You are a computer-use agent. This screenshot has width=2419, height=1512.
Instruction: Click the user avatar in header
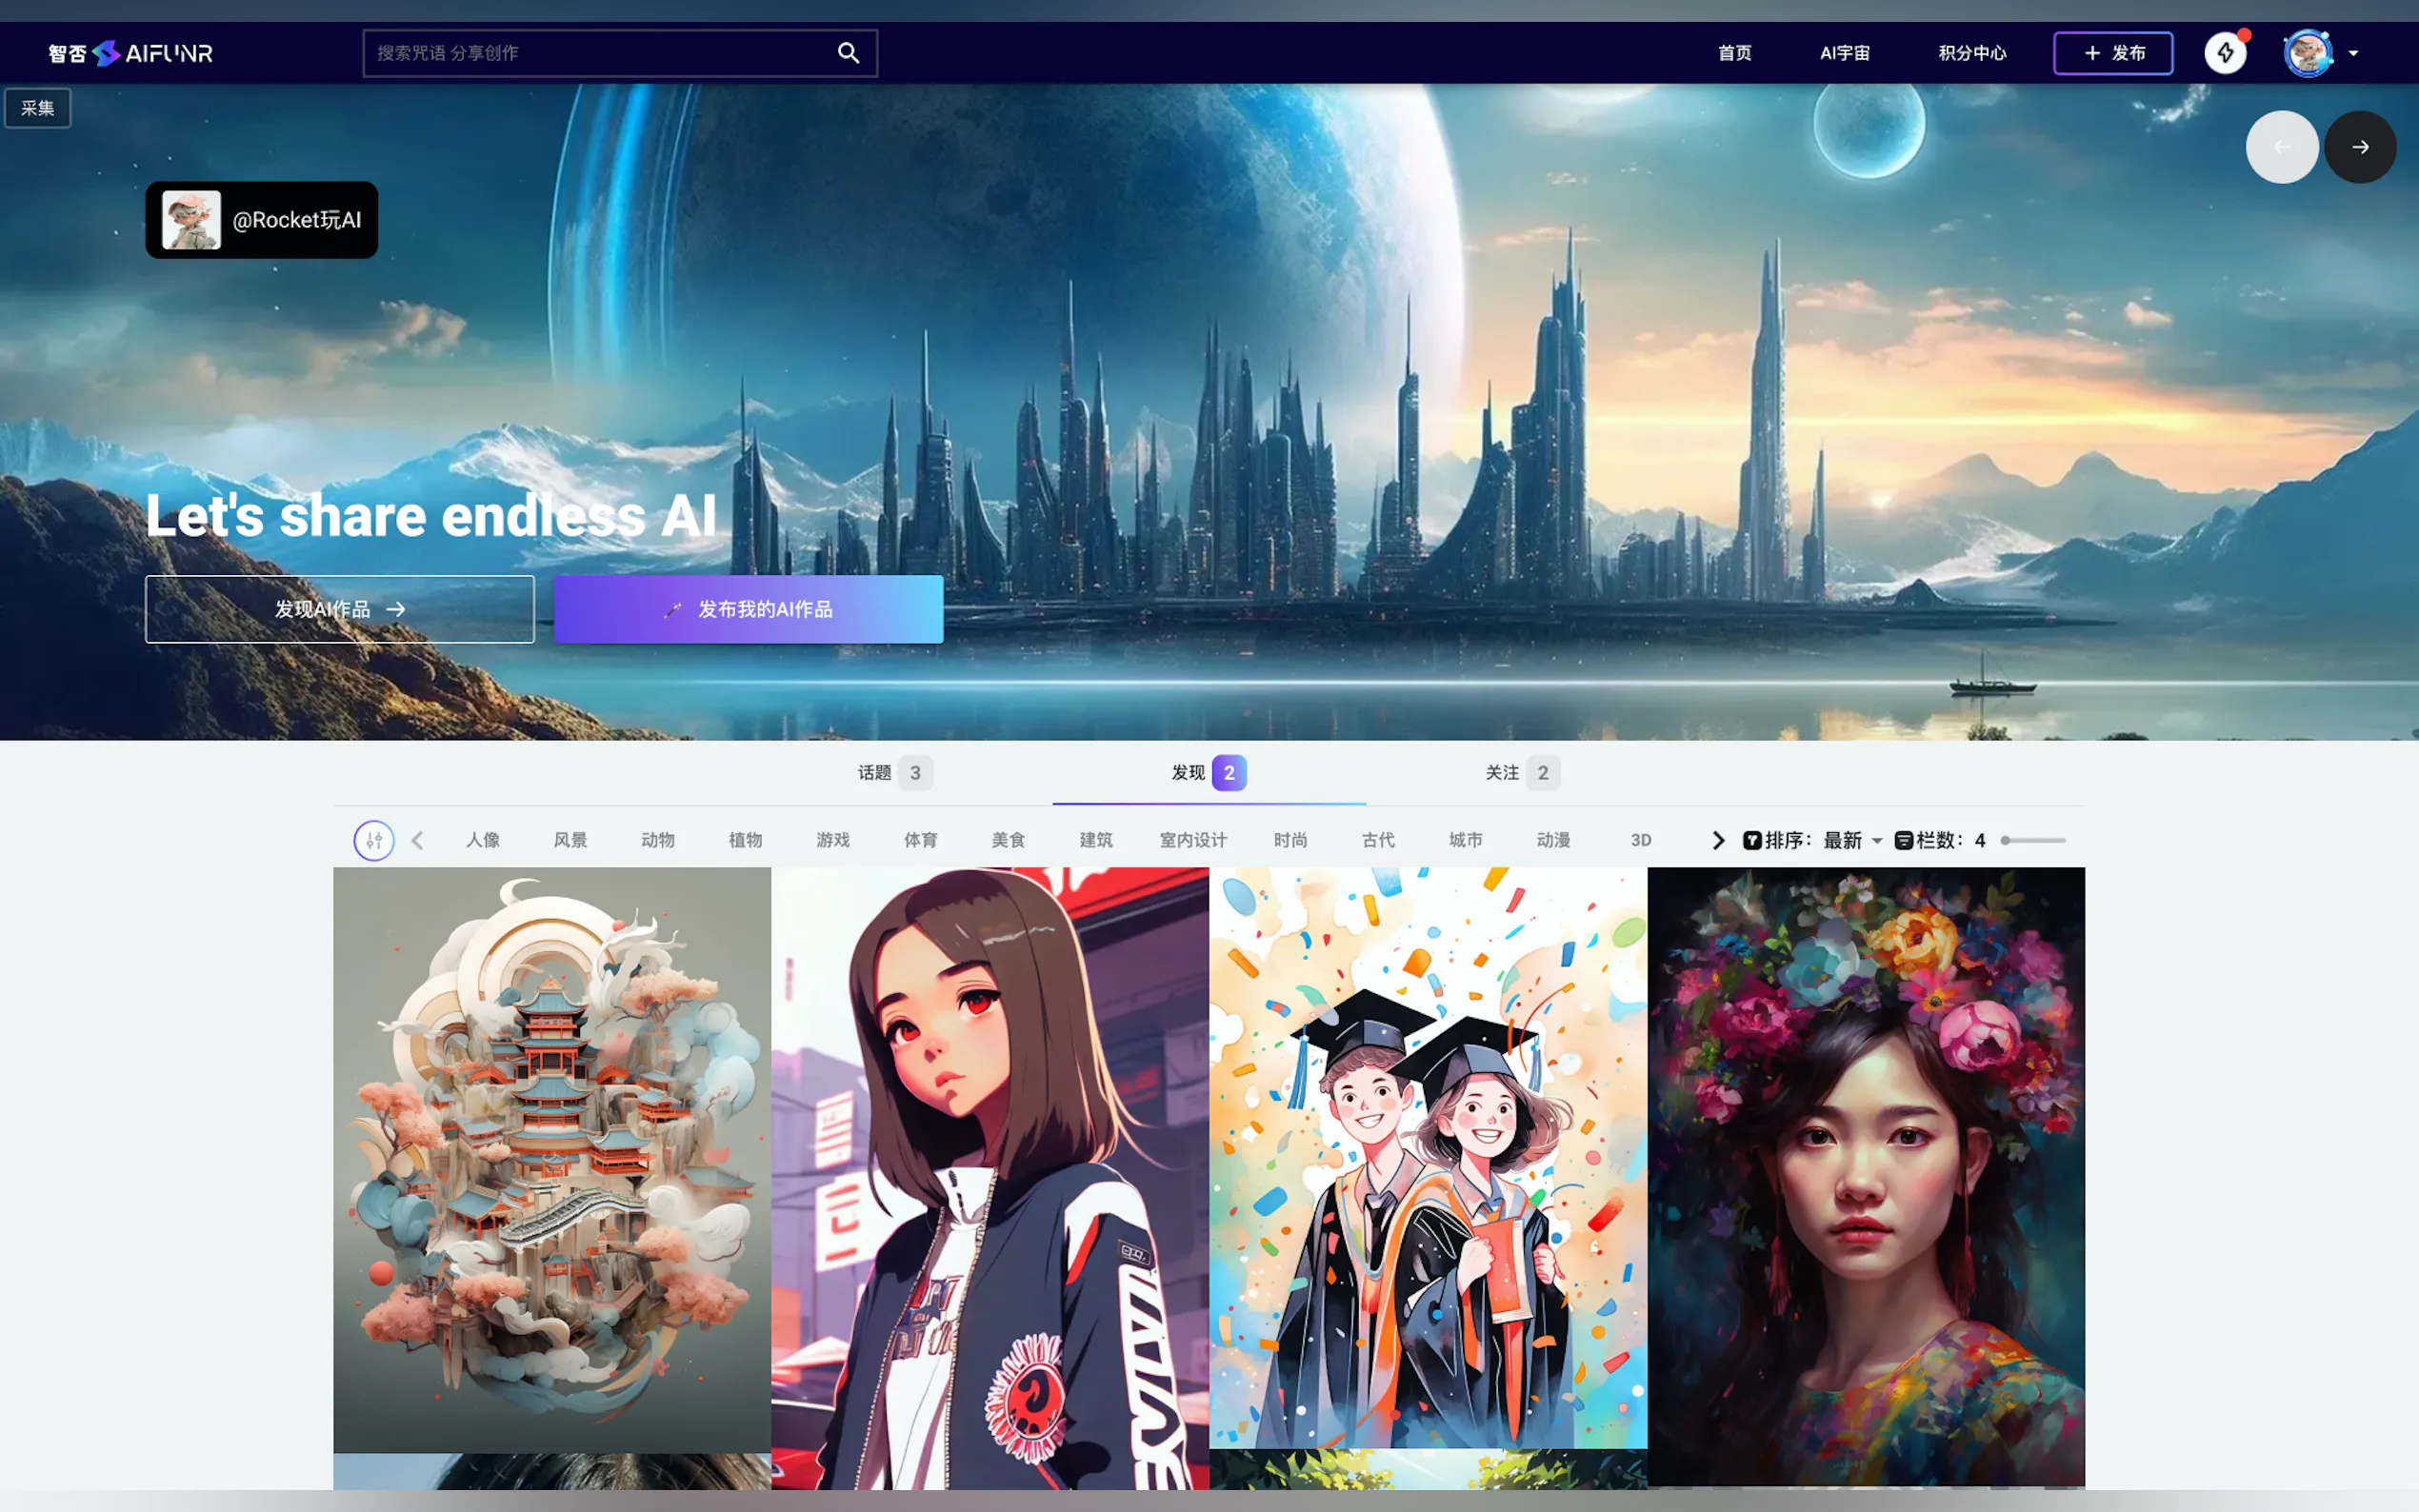coord(2307,53)
